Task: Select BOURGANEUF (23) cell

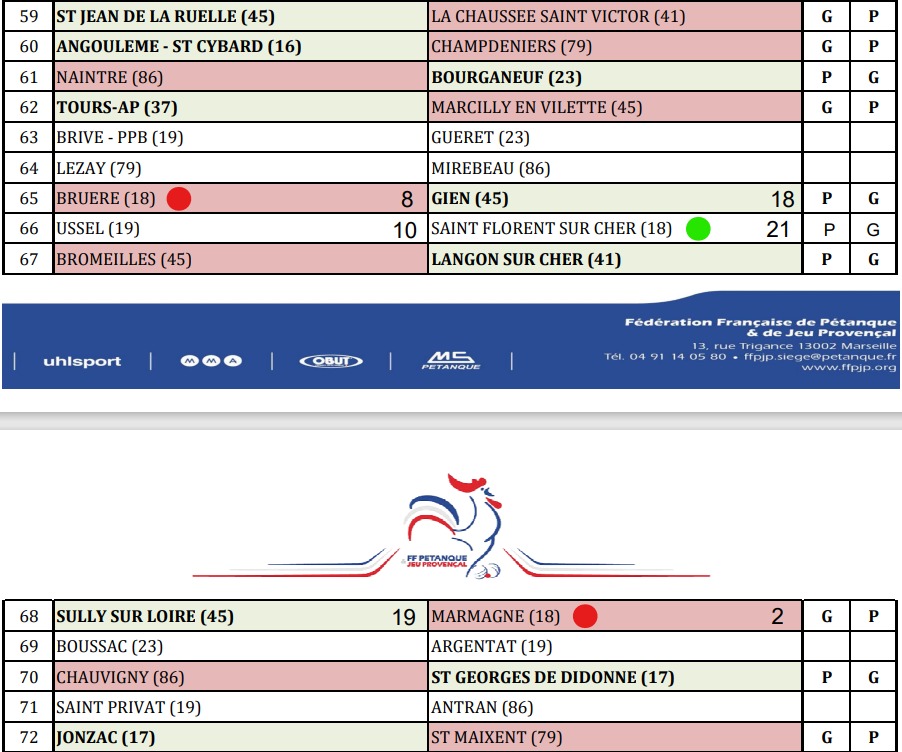Action: 615,77
